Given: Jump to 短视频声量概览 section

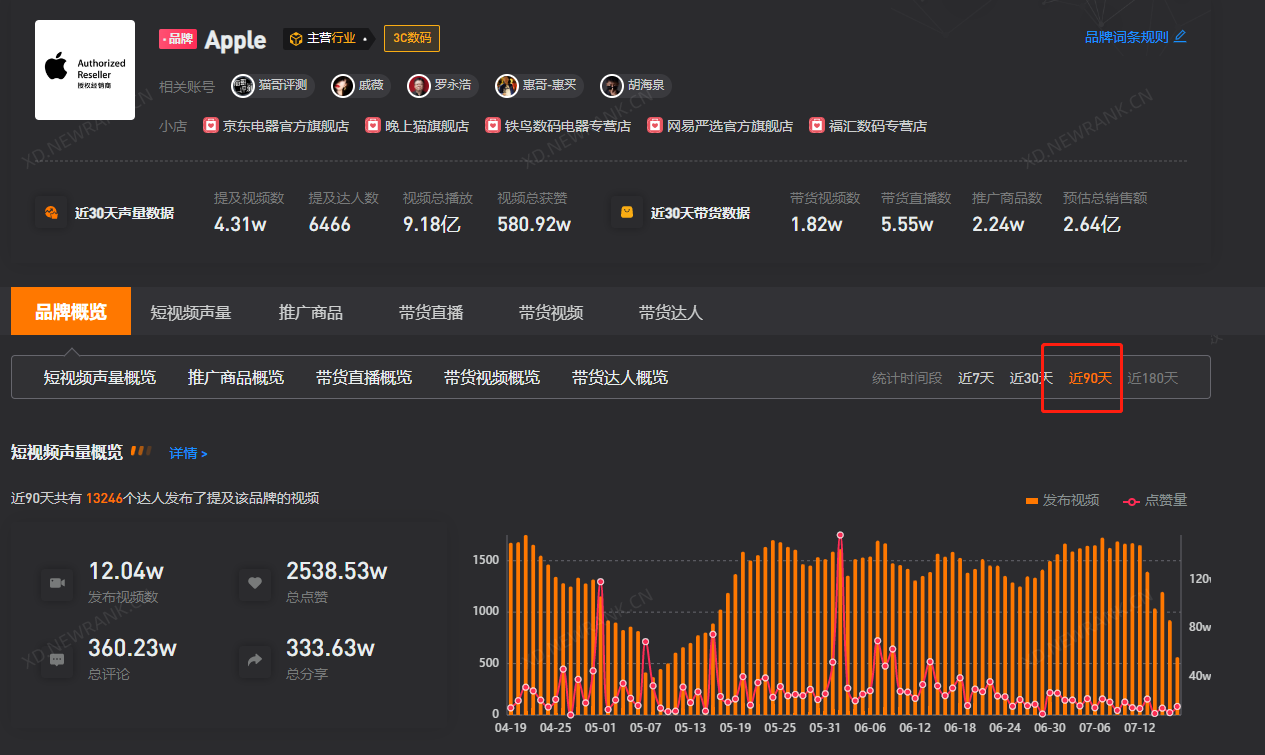Looking at the screenshot, I should (x=100, y=378).
